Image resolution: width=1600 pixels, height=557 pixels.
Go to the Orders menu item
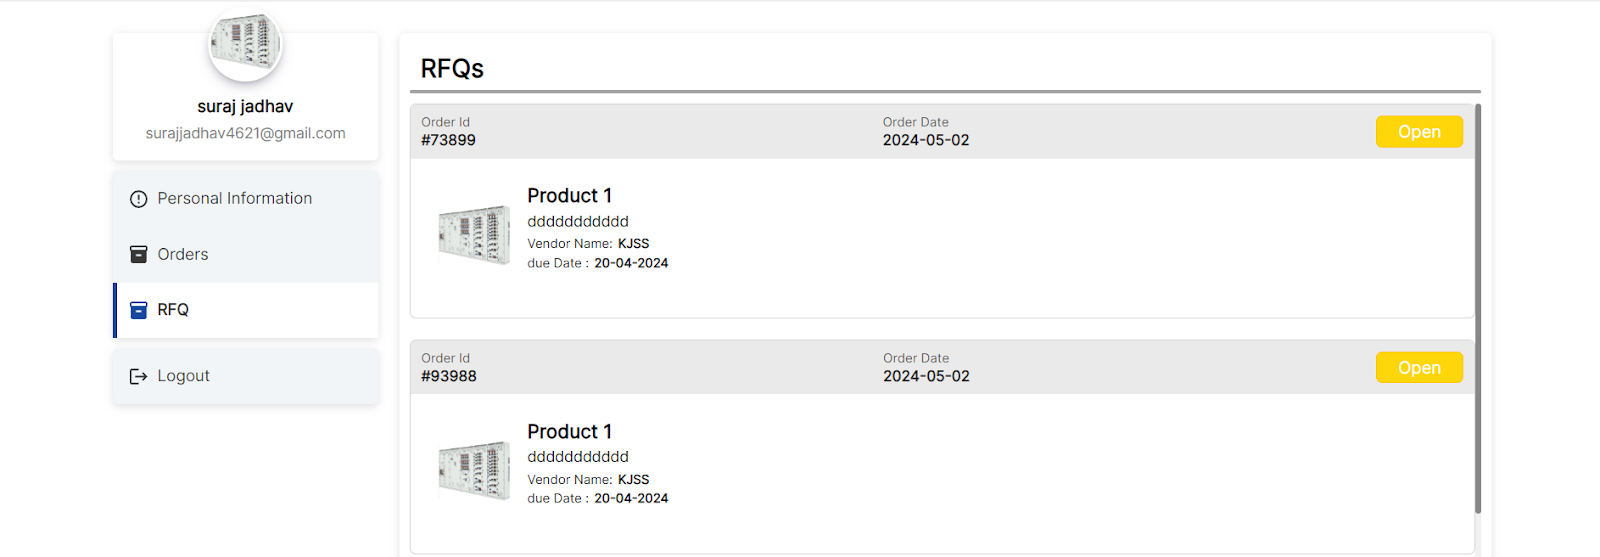pos(246,255)
